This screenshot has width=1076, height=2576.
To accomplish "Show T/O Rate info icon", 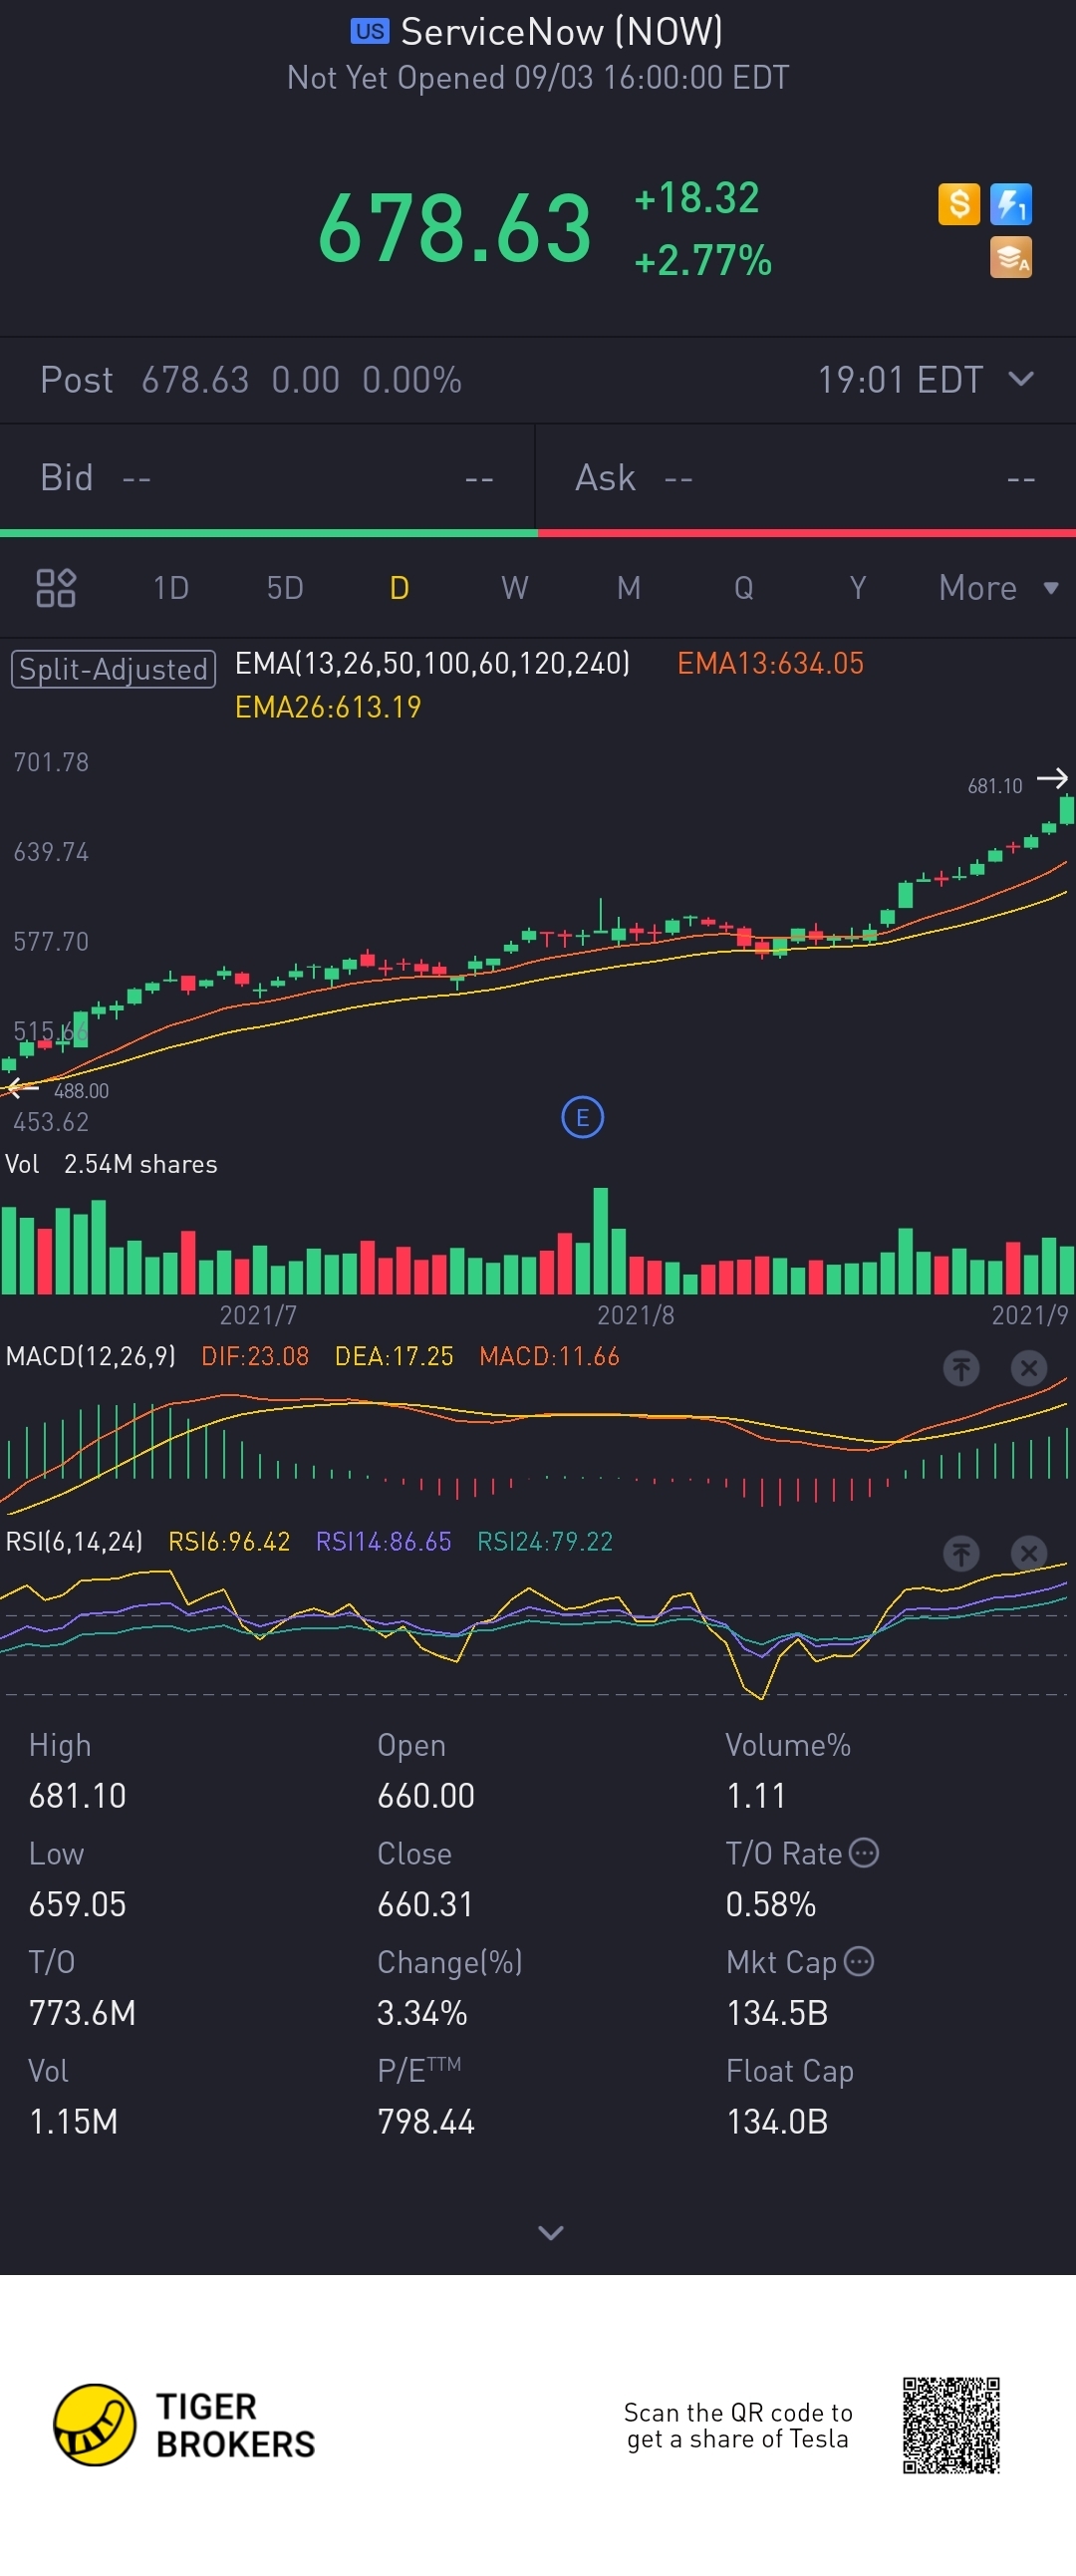I will [864, 1853].
